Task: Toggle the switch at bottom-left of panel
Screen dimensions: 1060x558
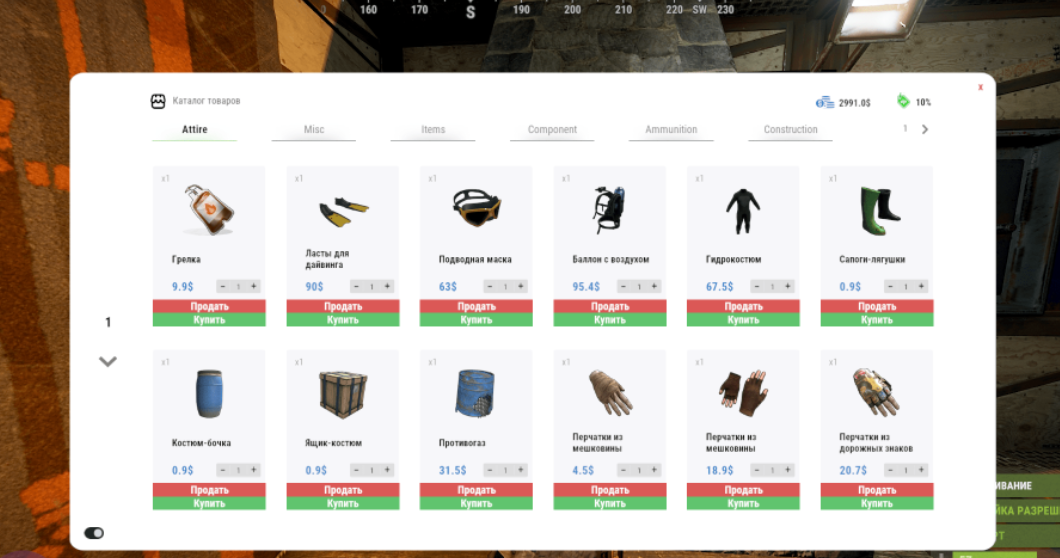Action: [x=95, y=533]
